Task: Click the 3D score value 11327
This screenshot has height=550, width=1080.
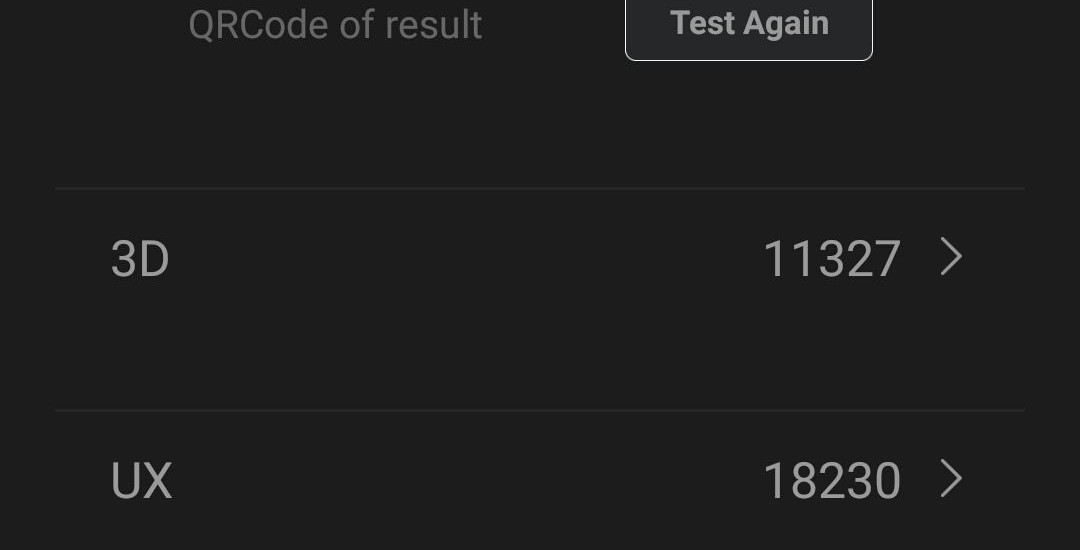Action: coord(831,259)
